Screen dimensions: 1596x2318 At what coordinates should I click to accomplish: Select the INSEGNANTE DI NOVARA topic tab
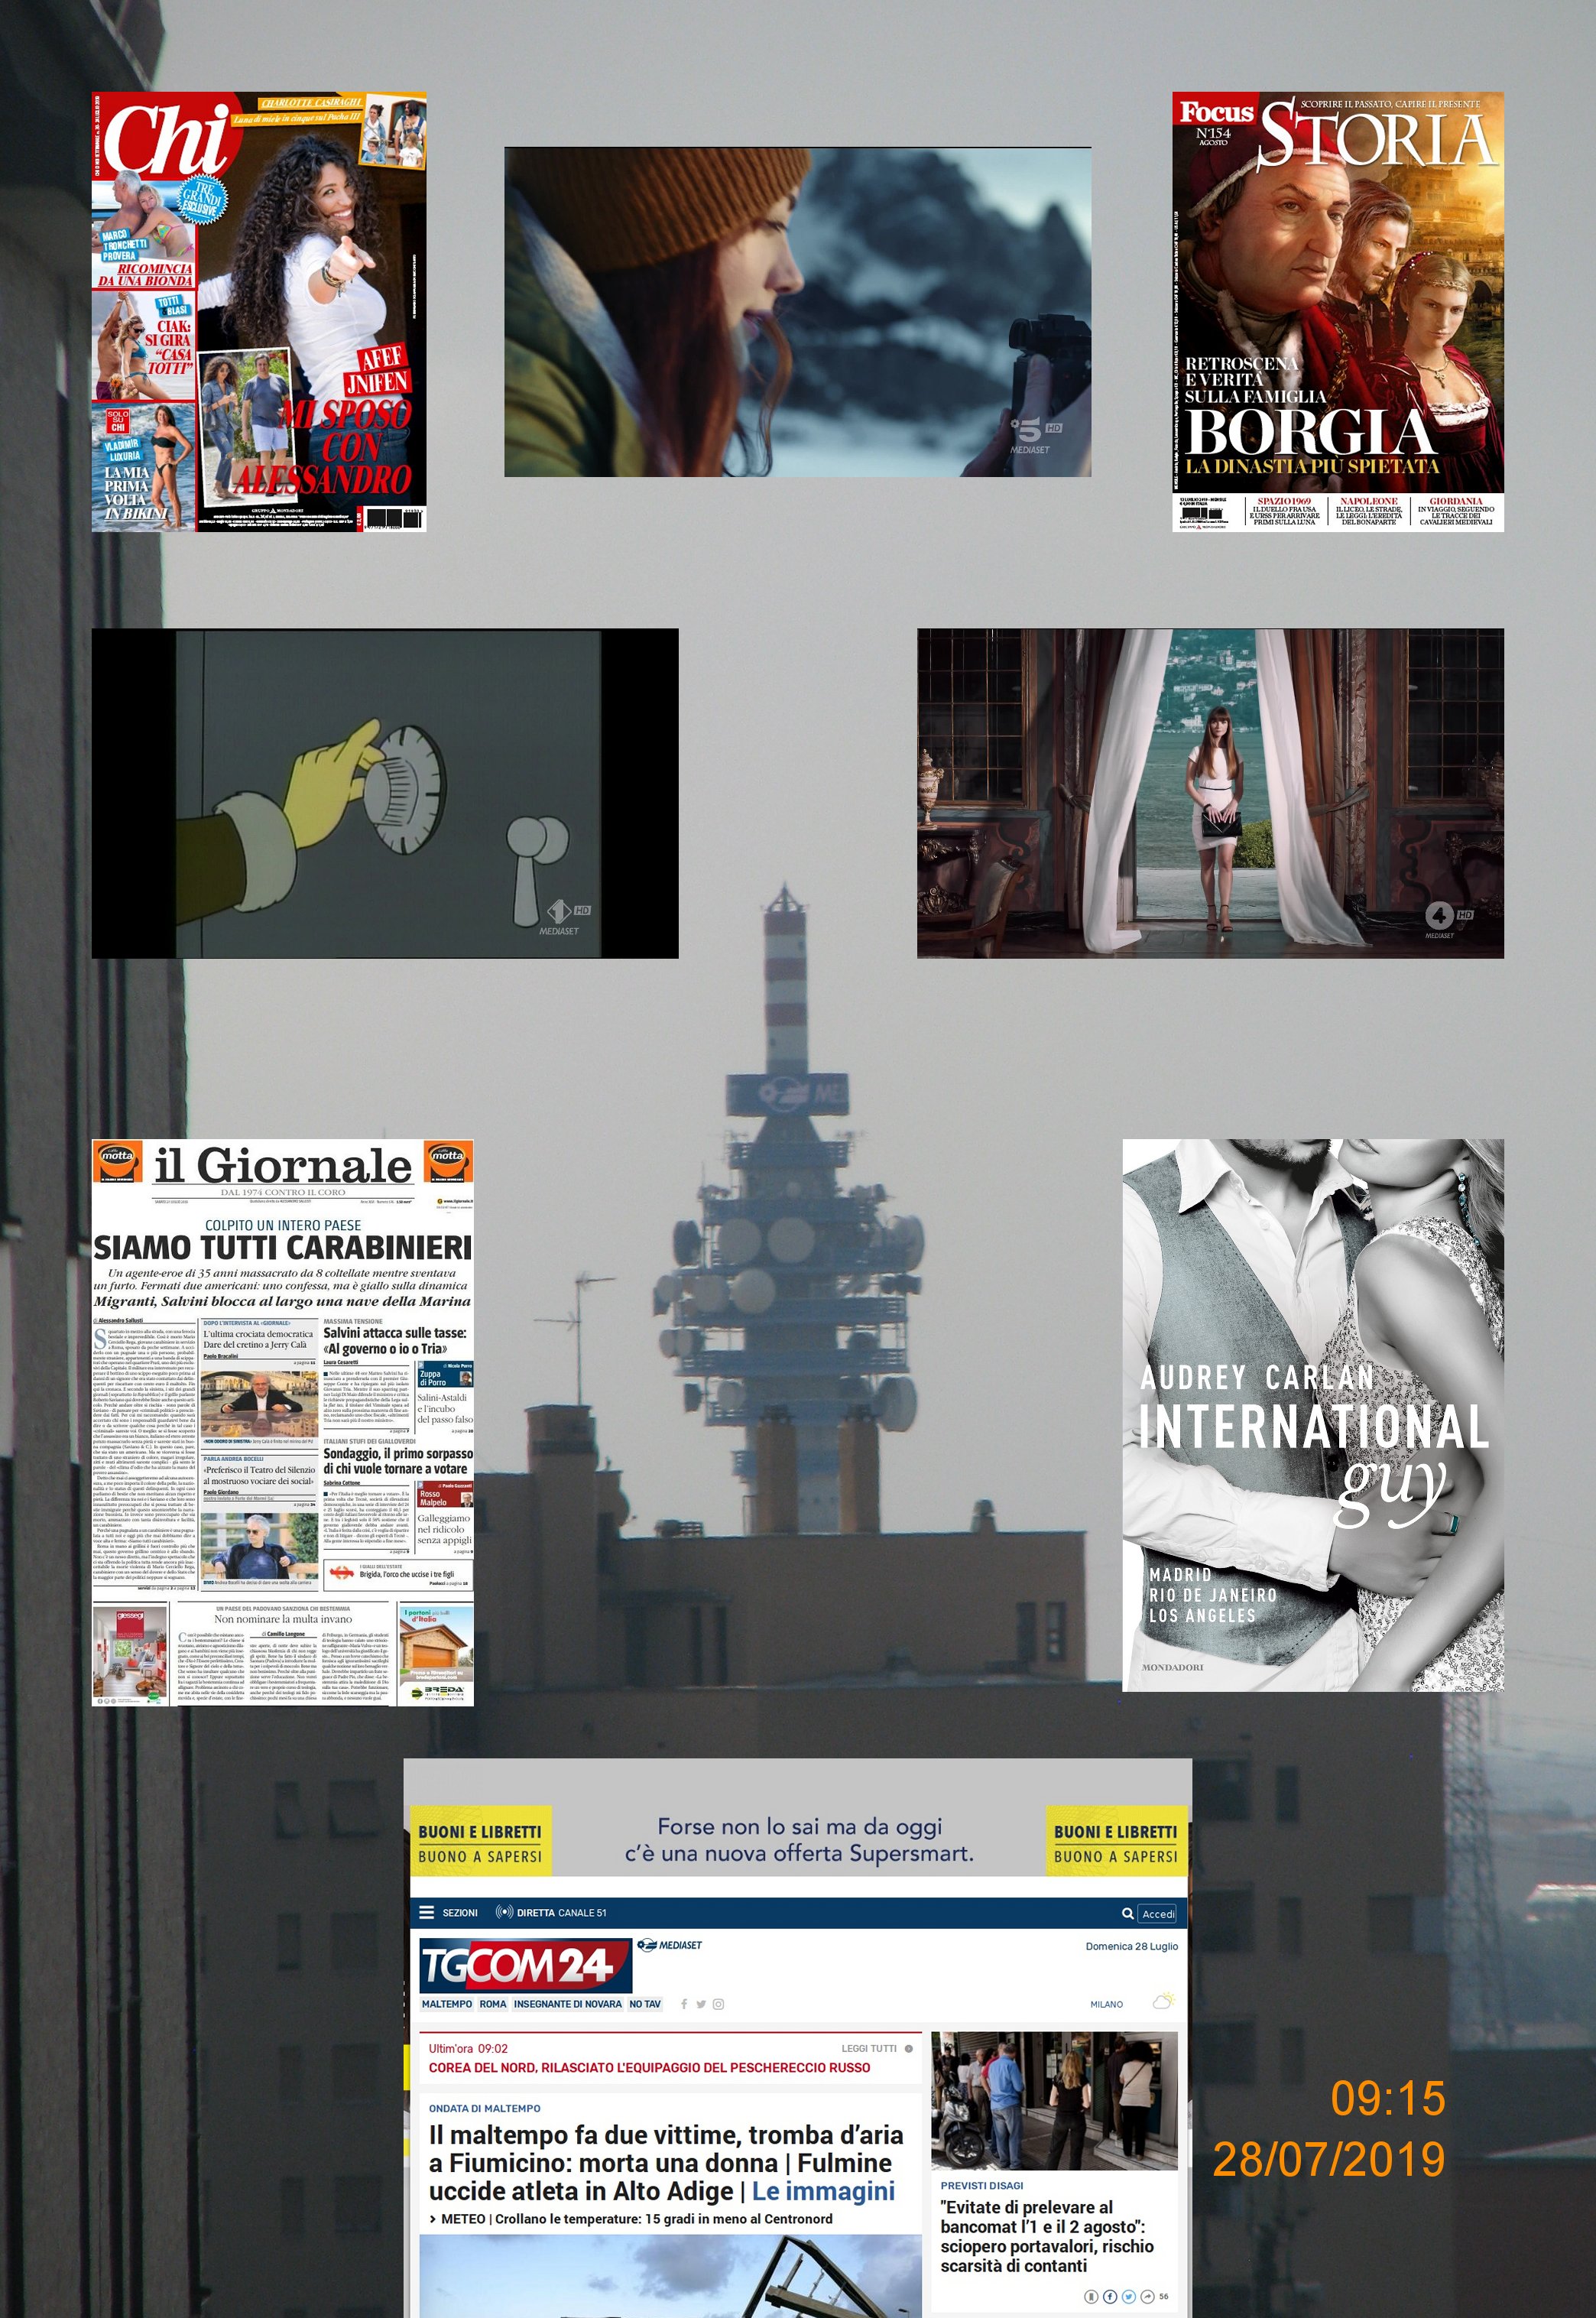[567, 2004]
